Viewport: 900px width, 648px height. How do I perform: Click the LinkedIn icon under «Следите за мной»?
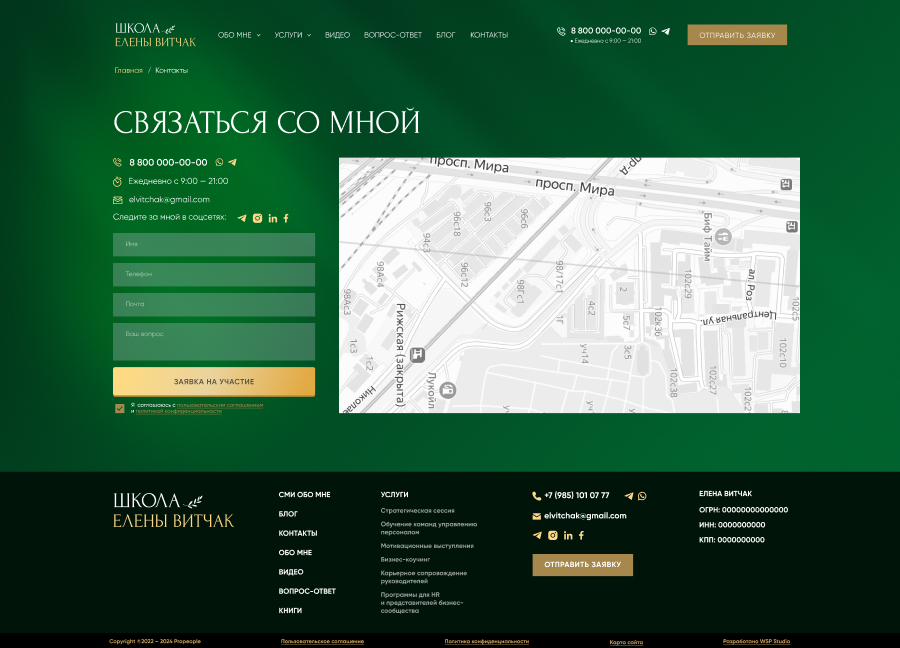(272, 218)
